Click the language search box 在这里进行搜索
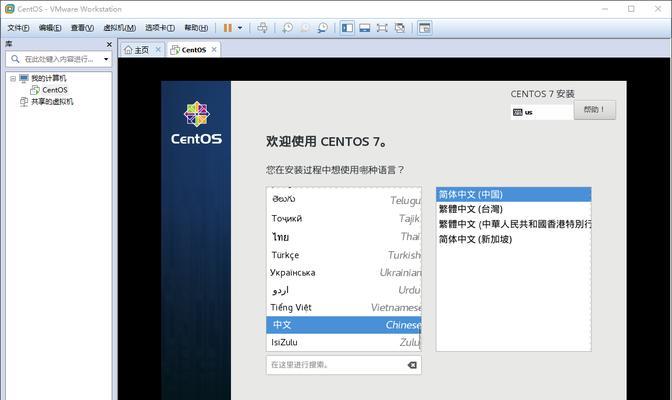Image resolution: width=672 pixels, height=400 pixels. [343, 365]
